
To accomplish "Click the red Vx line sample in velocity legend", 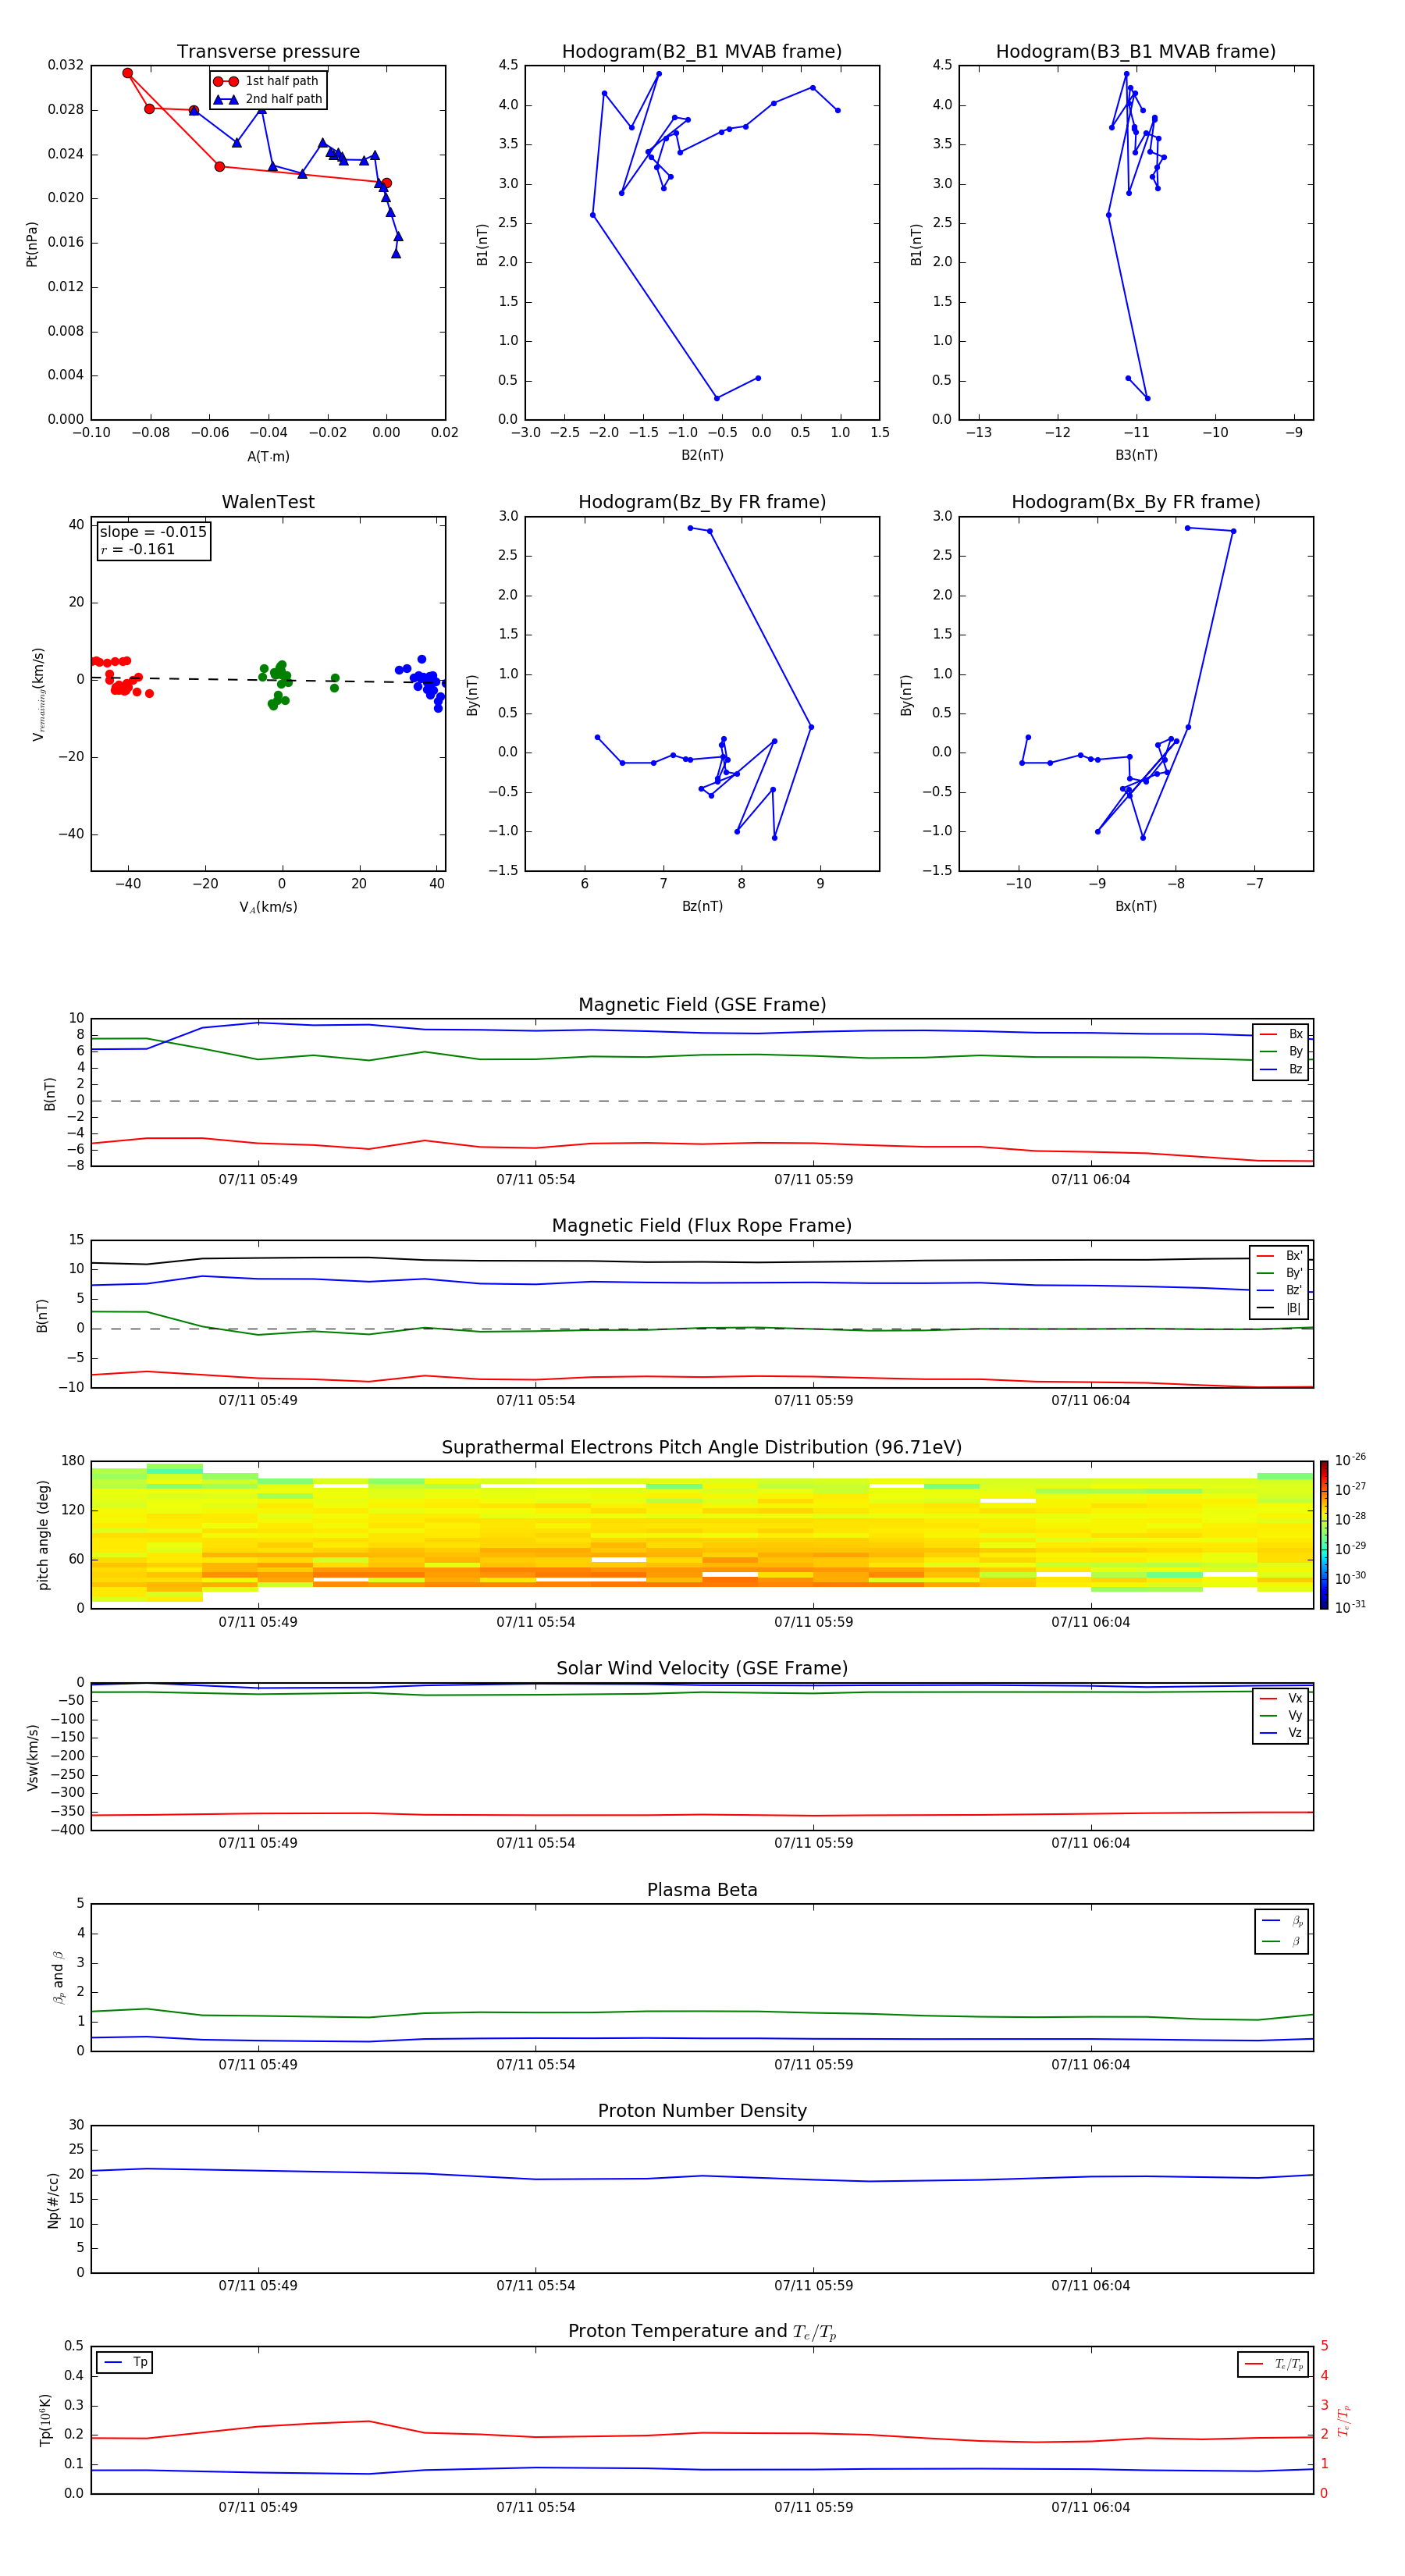I will click(x=1268, y=1698).
